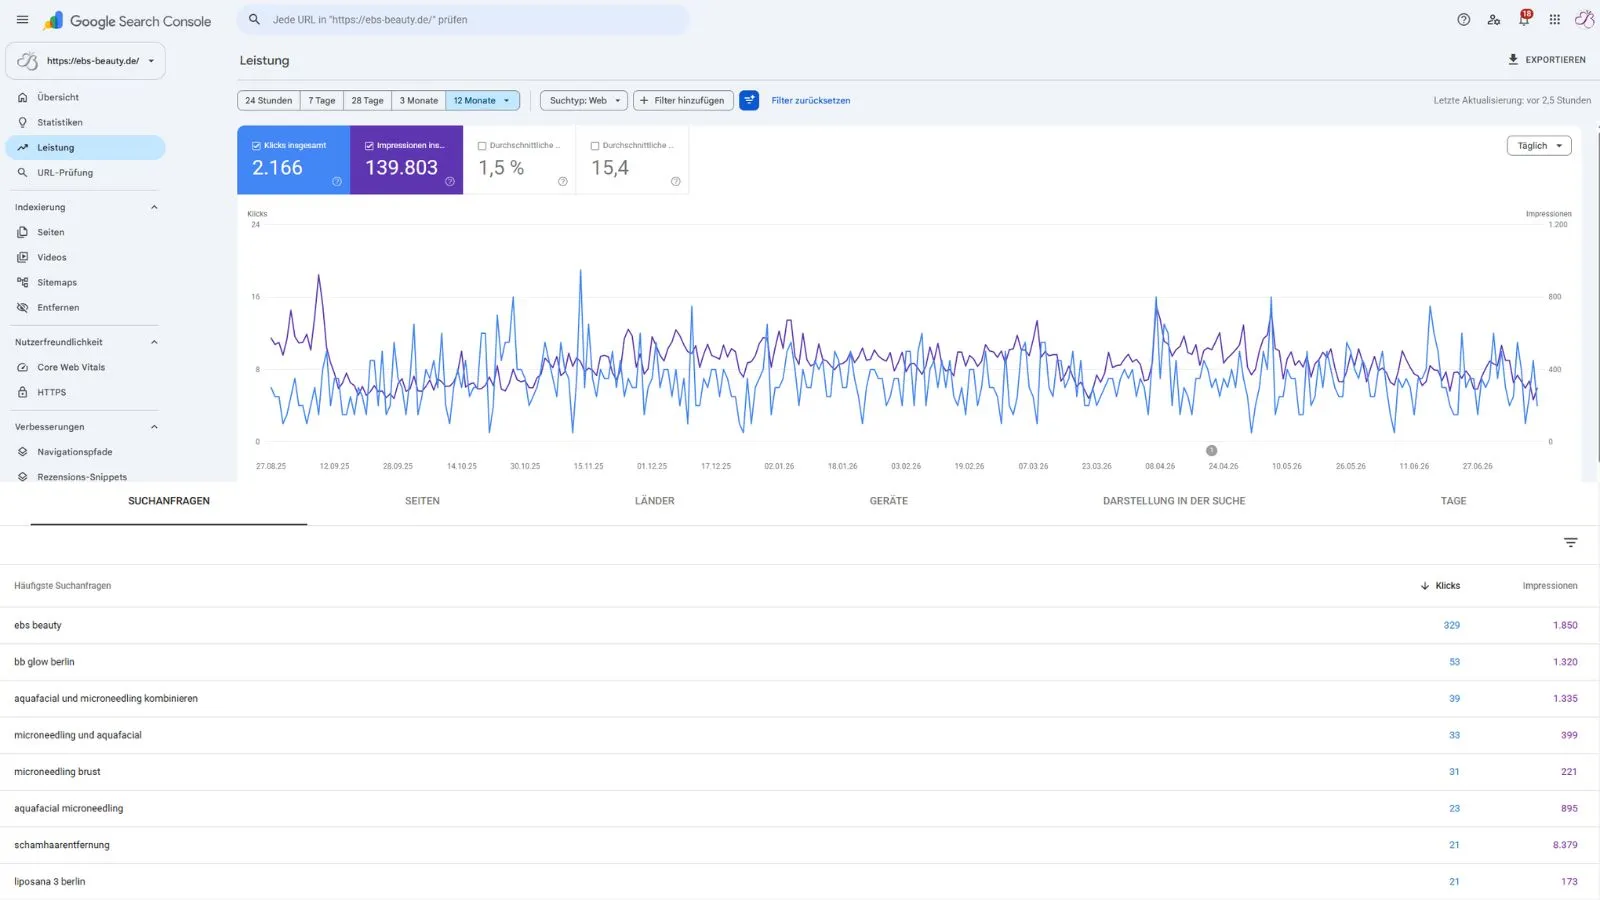Collapse the Nutzerfreundlichkeit section
1600x900 pixels.
[x=154, y=342]
